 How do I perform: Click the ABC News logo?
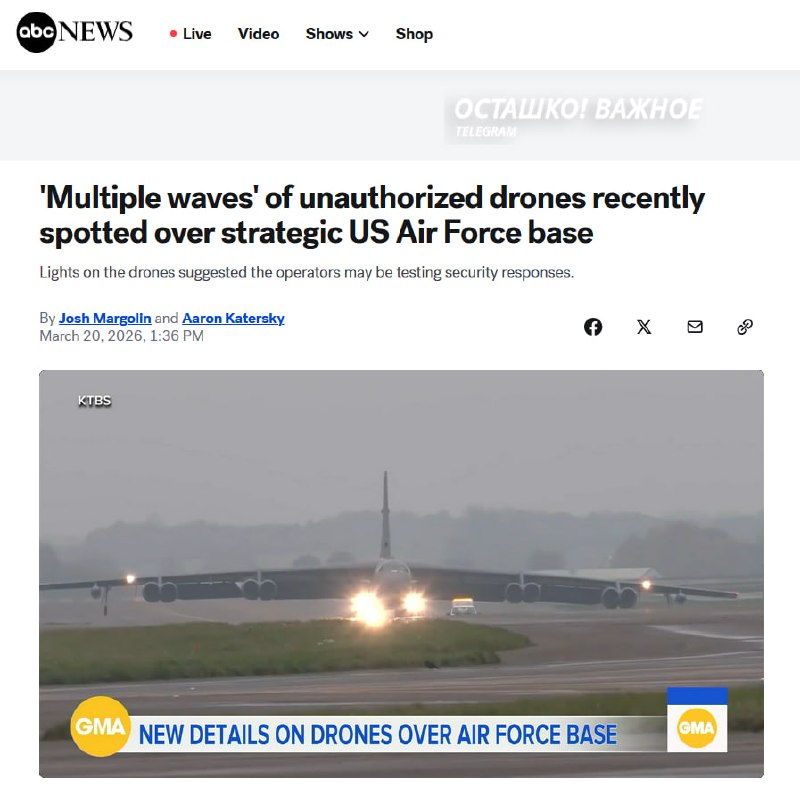[x=74, y=32]
